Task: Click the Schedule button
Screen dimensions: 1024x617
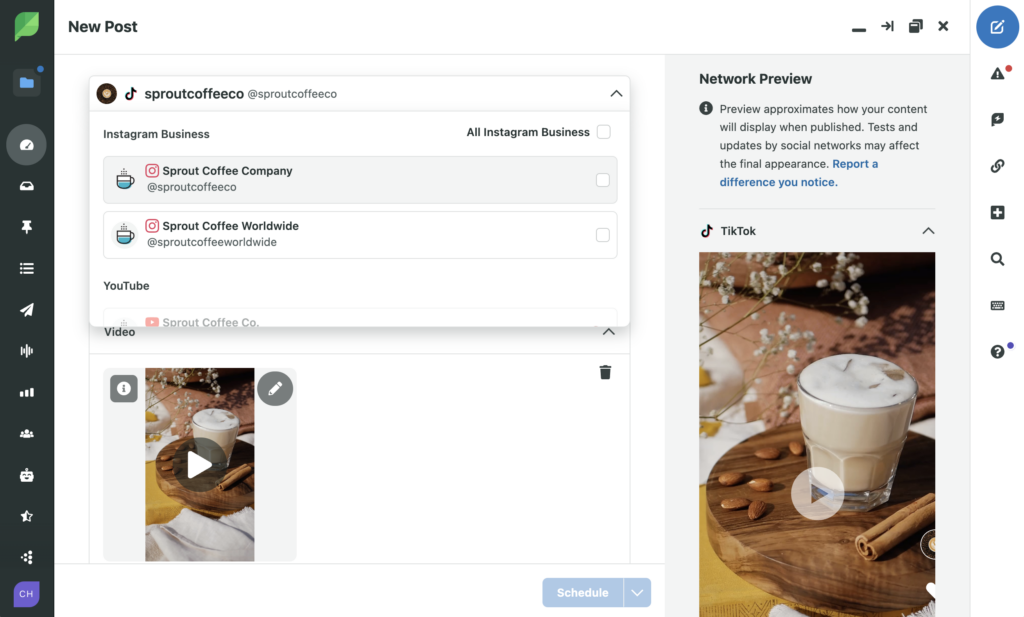Action: click(582, 593)
